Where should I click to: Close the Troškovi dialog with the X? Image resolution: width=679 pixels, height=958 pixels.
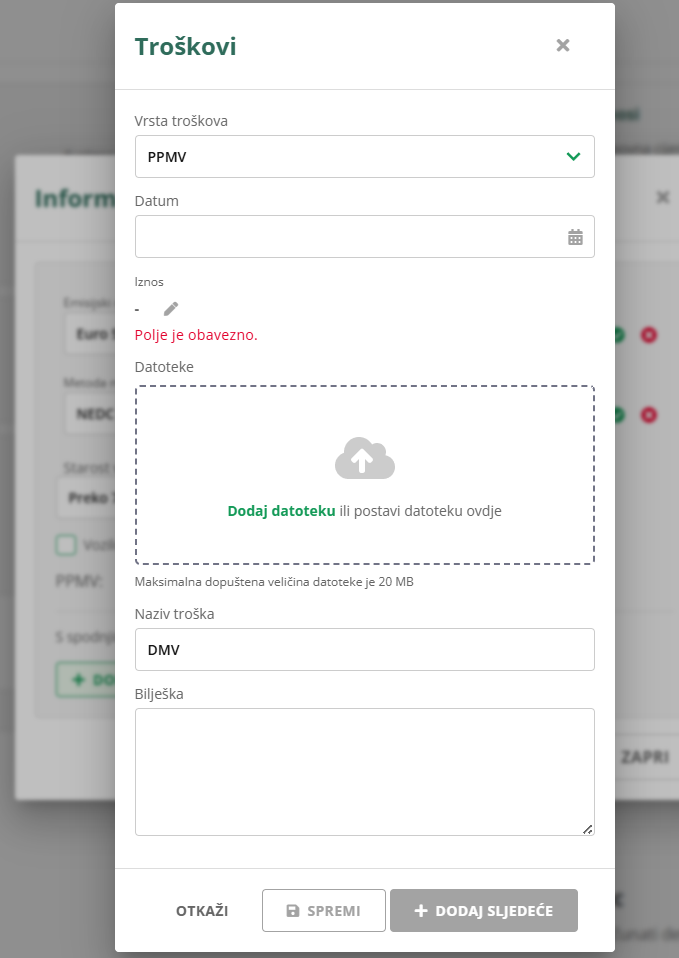563,45
